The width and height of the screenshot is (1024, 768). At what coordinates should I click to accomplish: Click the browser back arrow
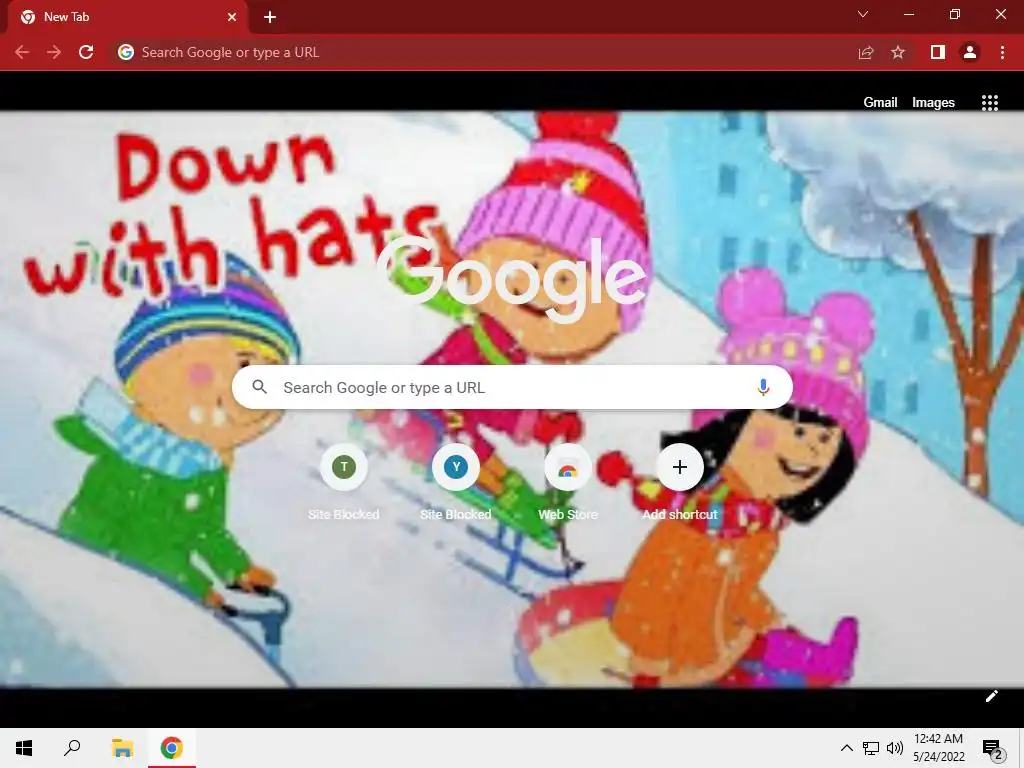pos(22,52)
